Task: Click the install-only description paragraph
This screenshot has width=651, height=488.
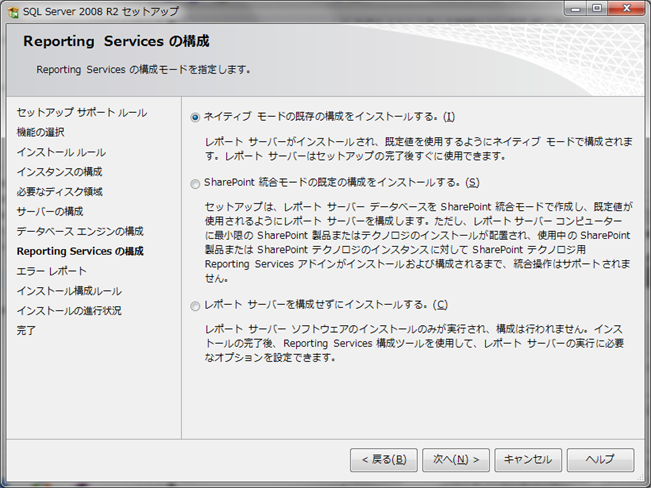Action: (414, 343)
